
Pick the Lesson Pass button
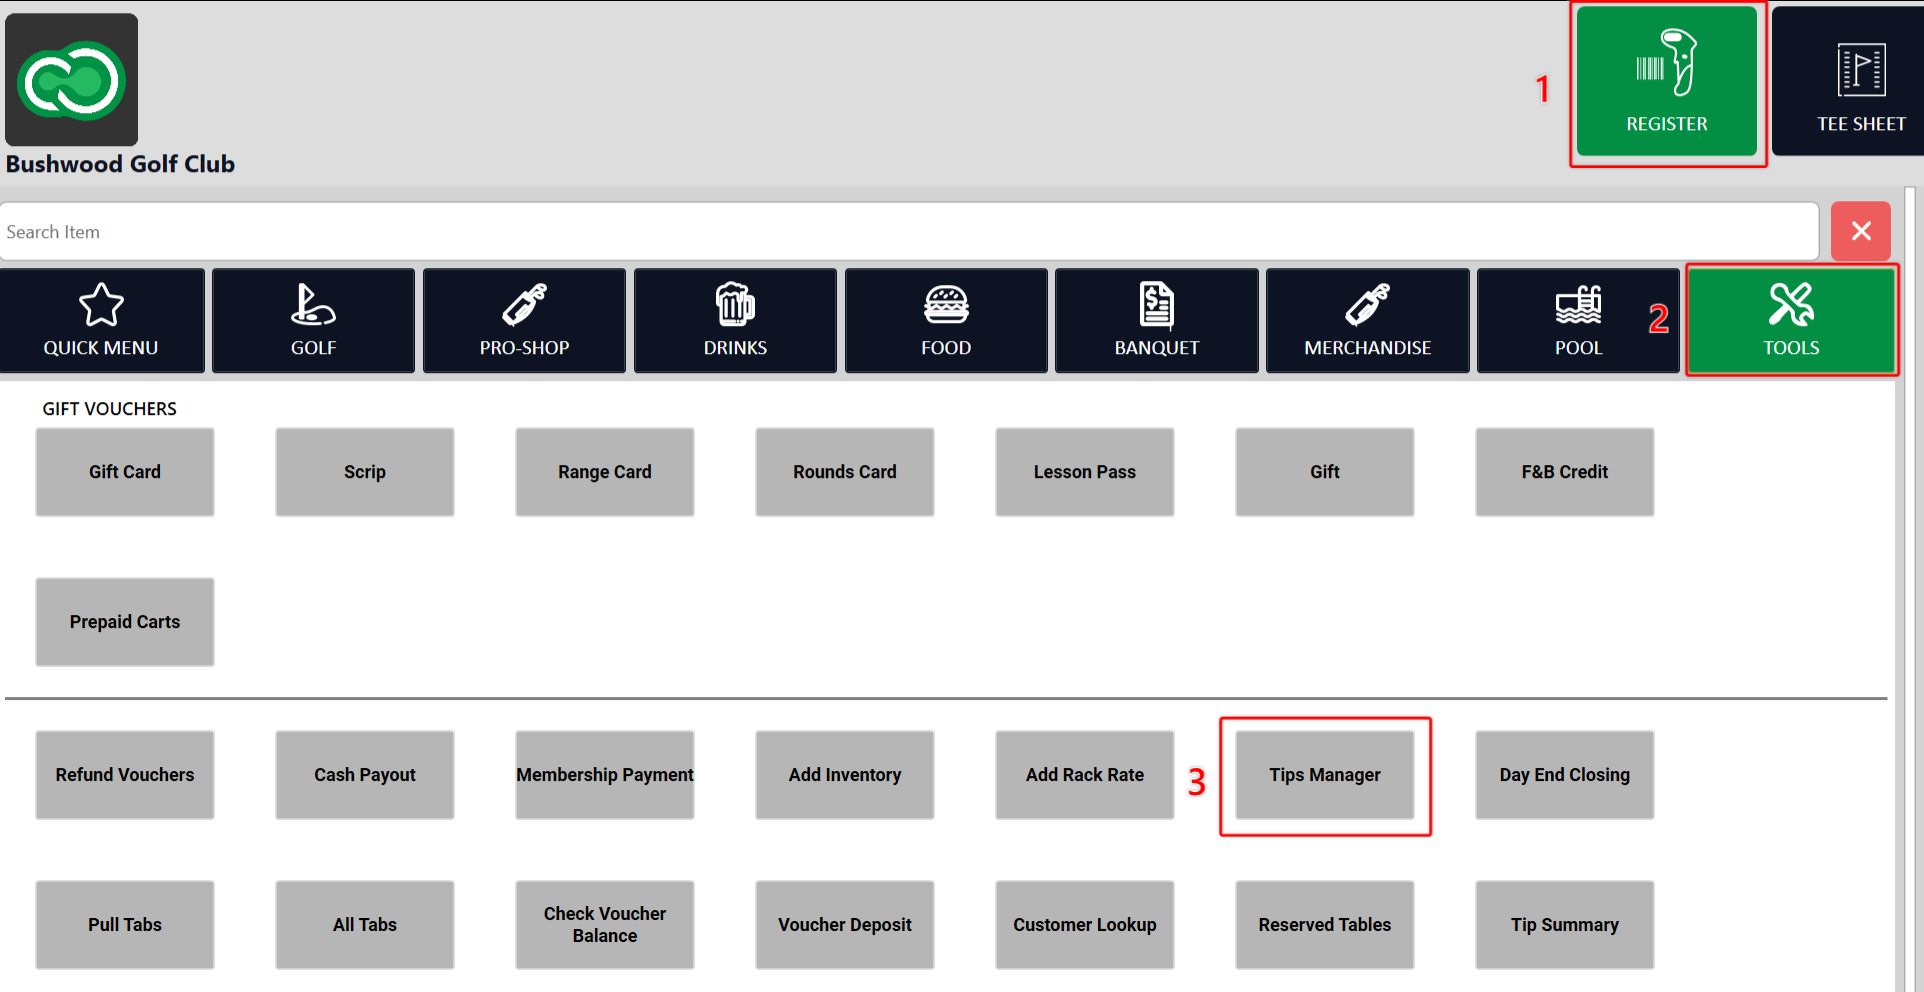(x=1085, y=472)
